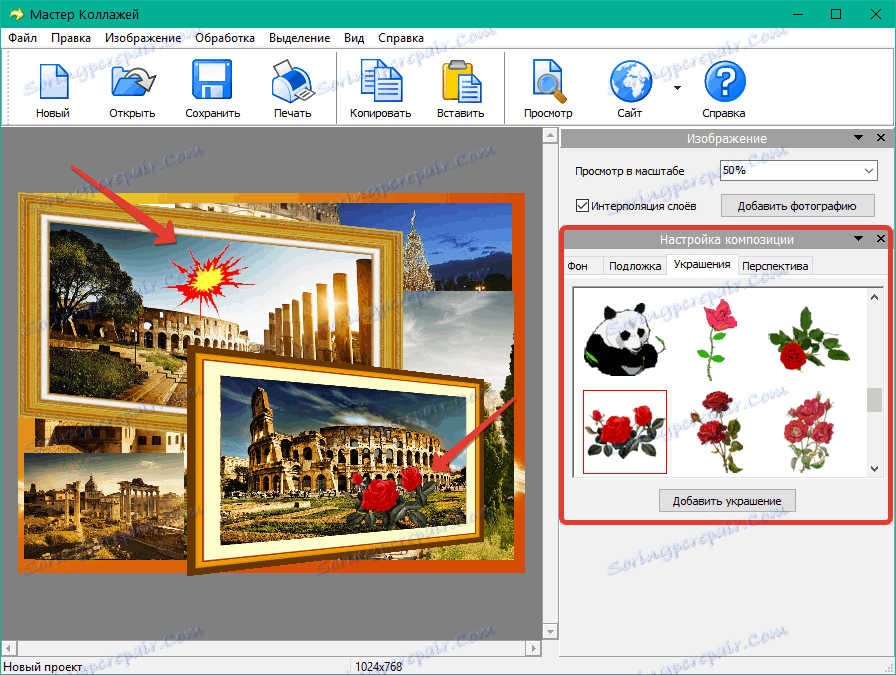Open the Просмотр в масштабе 50% combo box
This screenshot has height=675, width=896.
(798, 170)
